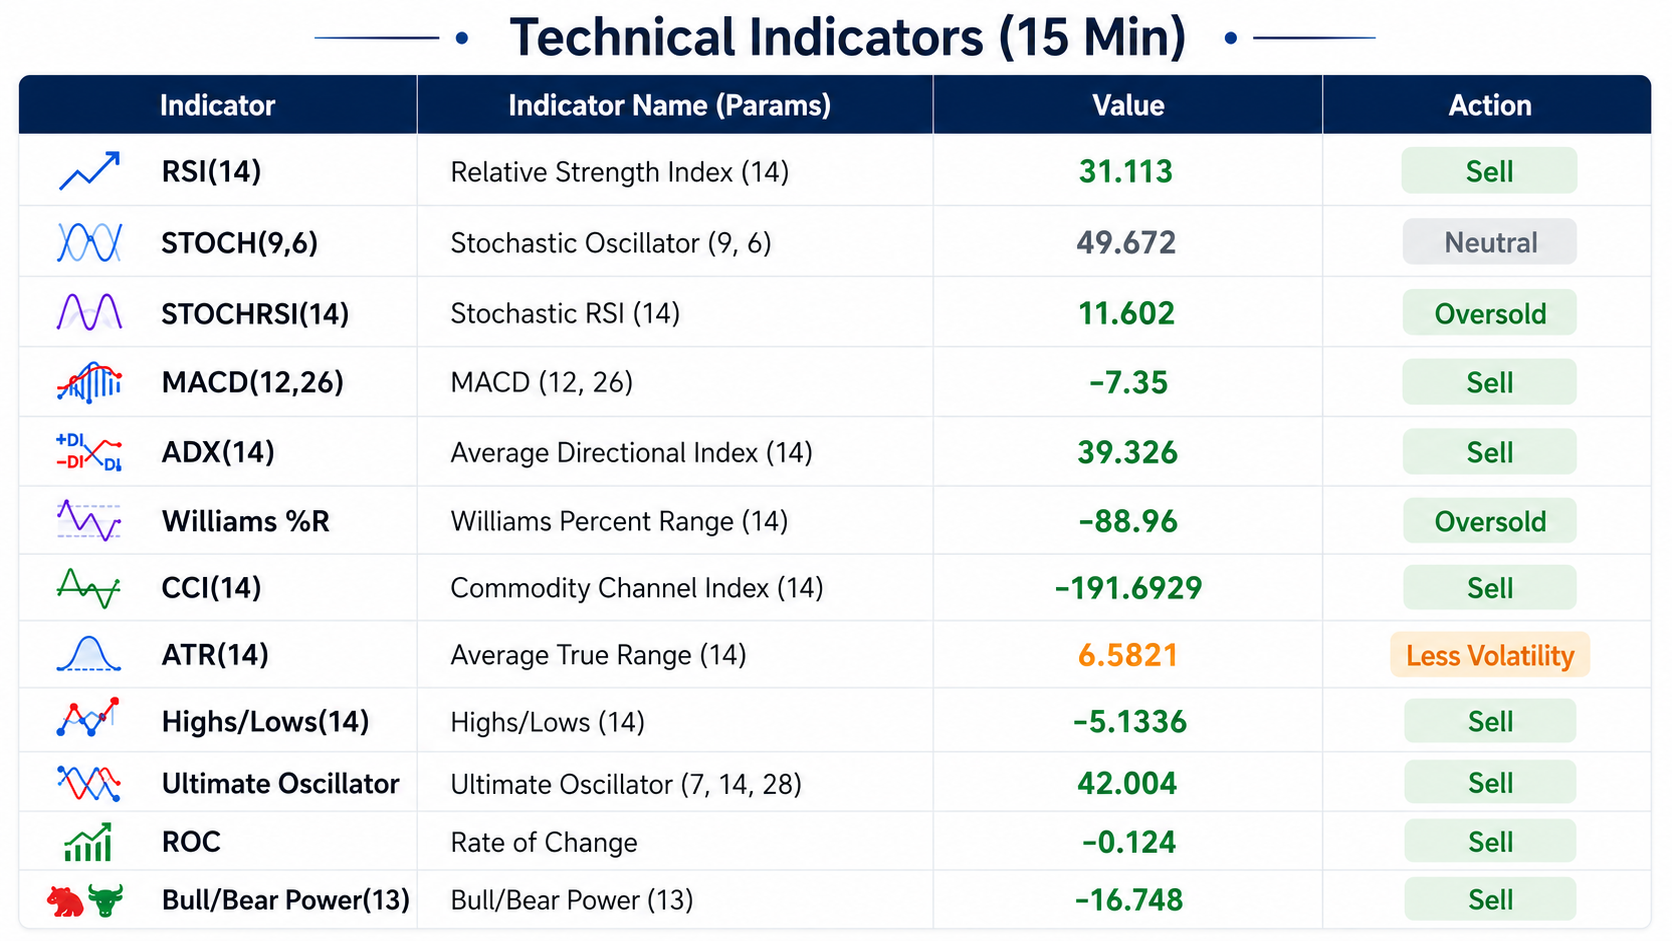Viewport: 1672px width, 941px height.
Task: Select the ATR(14) bell curve icon
Action: (89, 654)
